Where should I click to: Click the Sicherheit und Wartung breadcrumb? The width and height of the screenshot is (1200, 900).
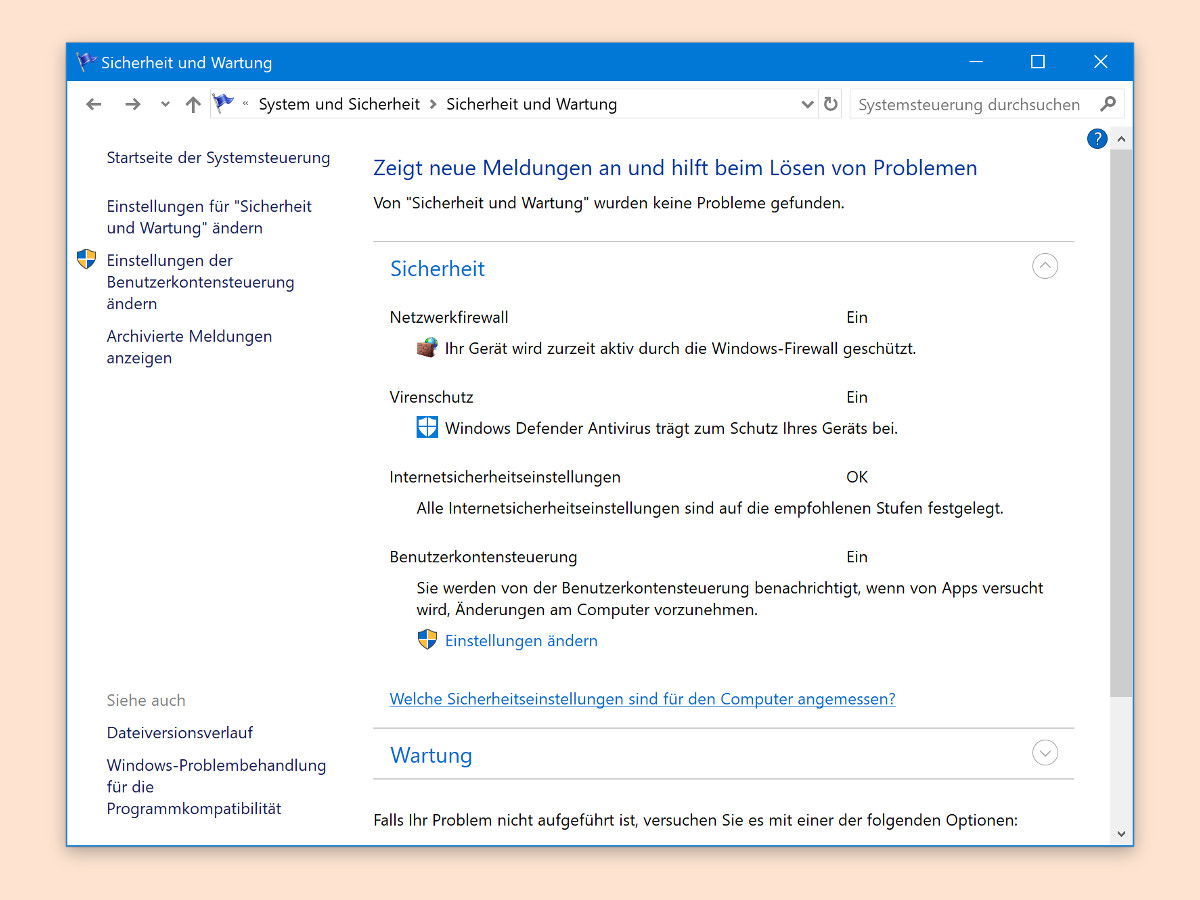(x=531, y=104)
